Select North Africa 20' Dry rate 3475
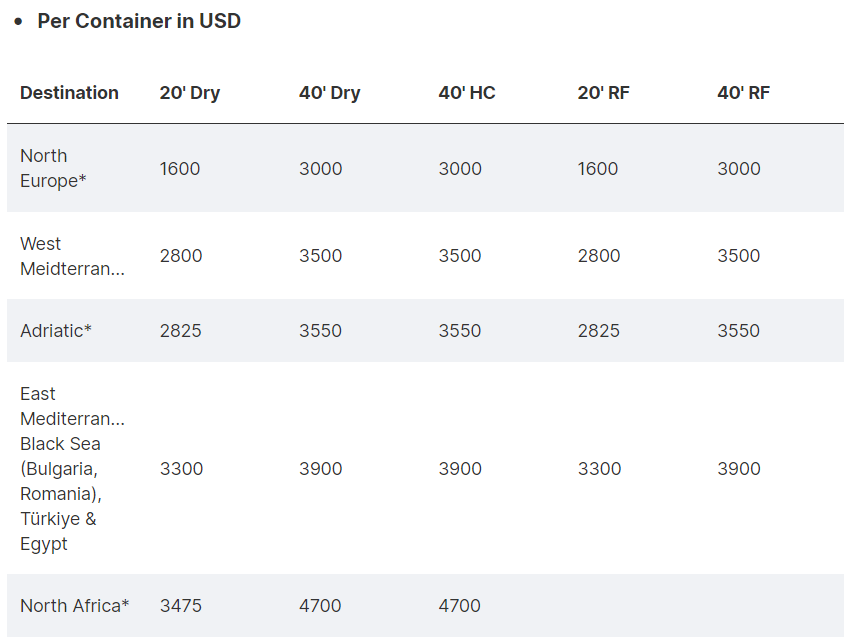Viewport: 851px width, 644px height. click(181, 606)
